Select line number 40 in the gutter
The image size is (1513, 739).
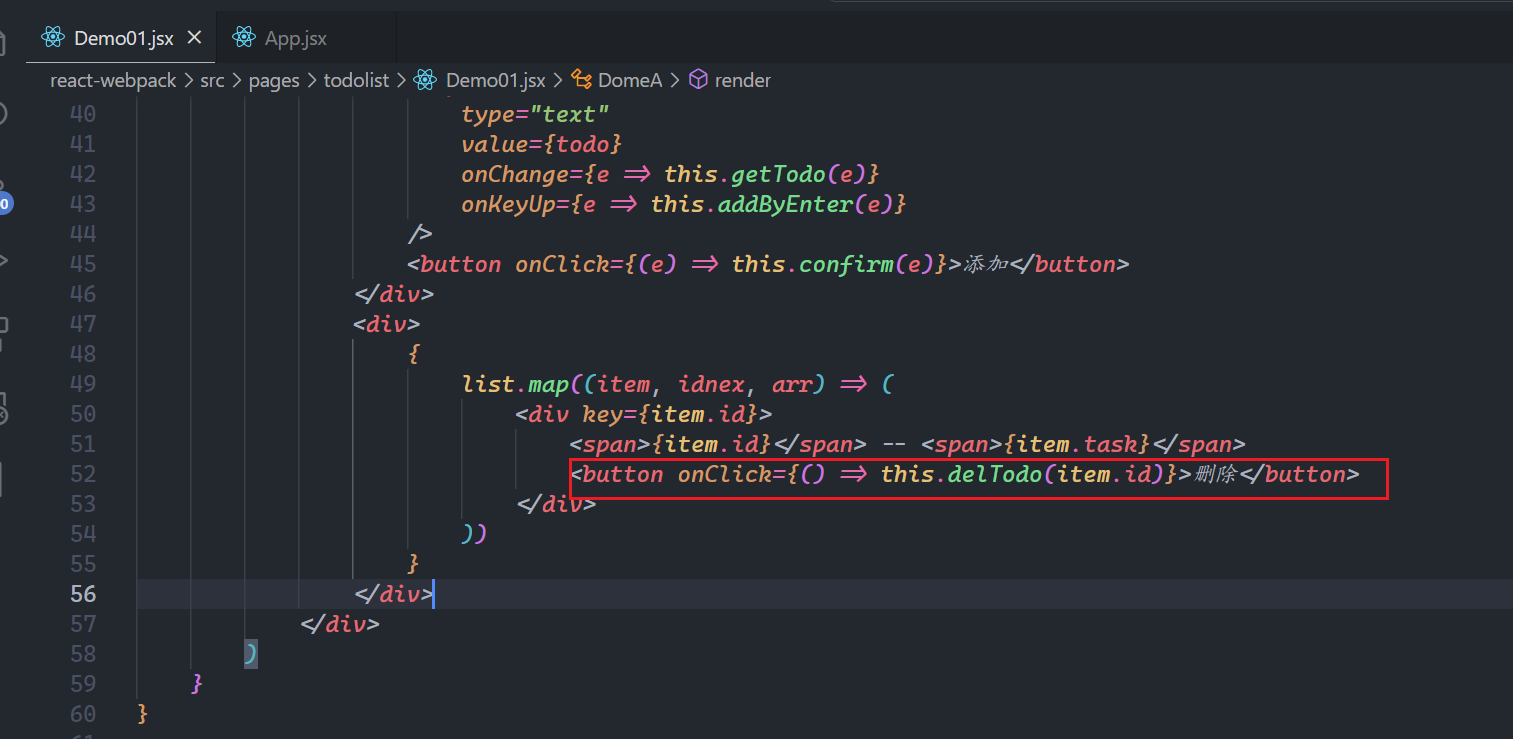point(83,114)
